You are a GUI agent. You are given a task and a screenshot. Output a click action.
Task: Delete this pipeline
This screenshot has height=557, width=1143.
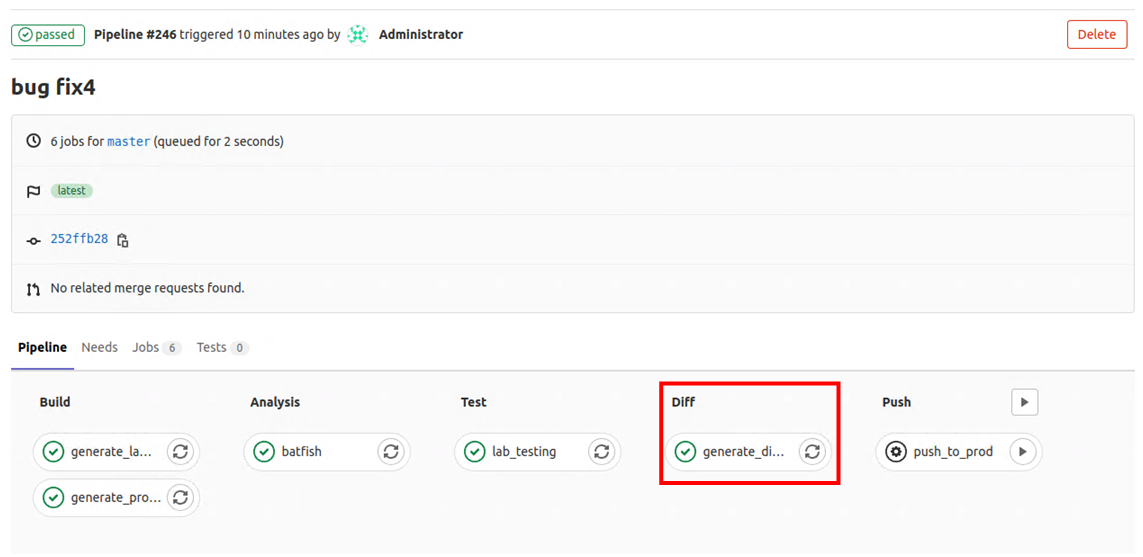click(x=1096, y=35)
